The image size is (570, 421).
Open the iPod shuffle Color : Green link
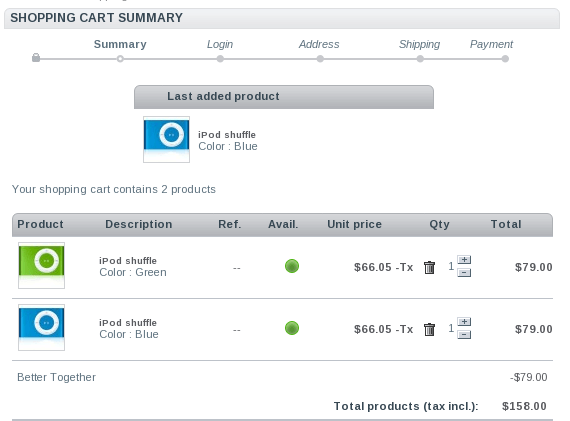[x=133, y=266]
